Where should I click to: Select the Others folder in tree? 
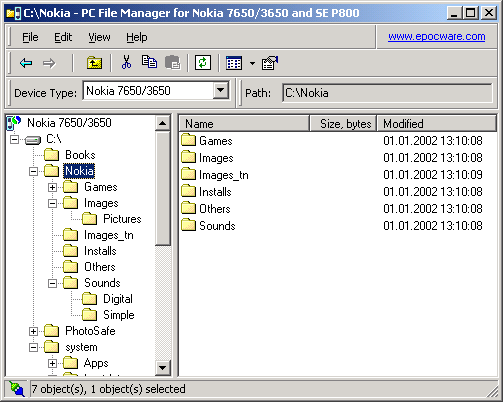[x=100, y=267]
